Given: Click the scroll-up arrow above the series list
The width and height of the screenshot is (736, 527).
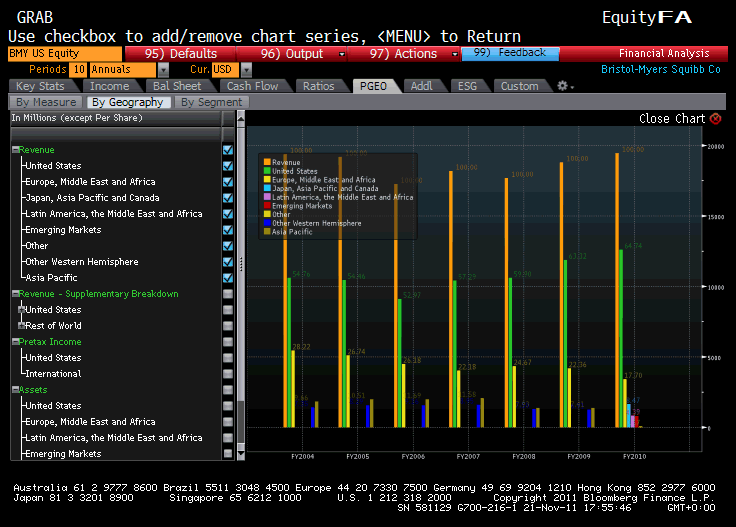Looking at the screenshot, I should [x=240, y=117].
